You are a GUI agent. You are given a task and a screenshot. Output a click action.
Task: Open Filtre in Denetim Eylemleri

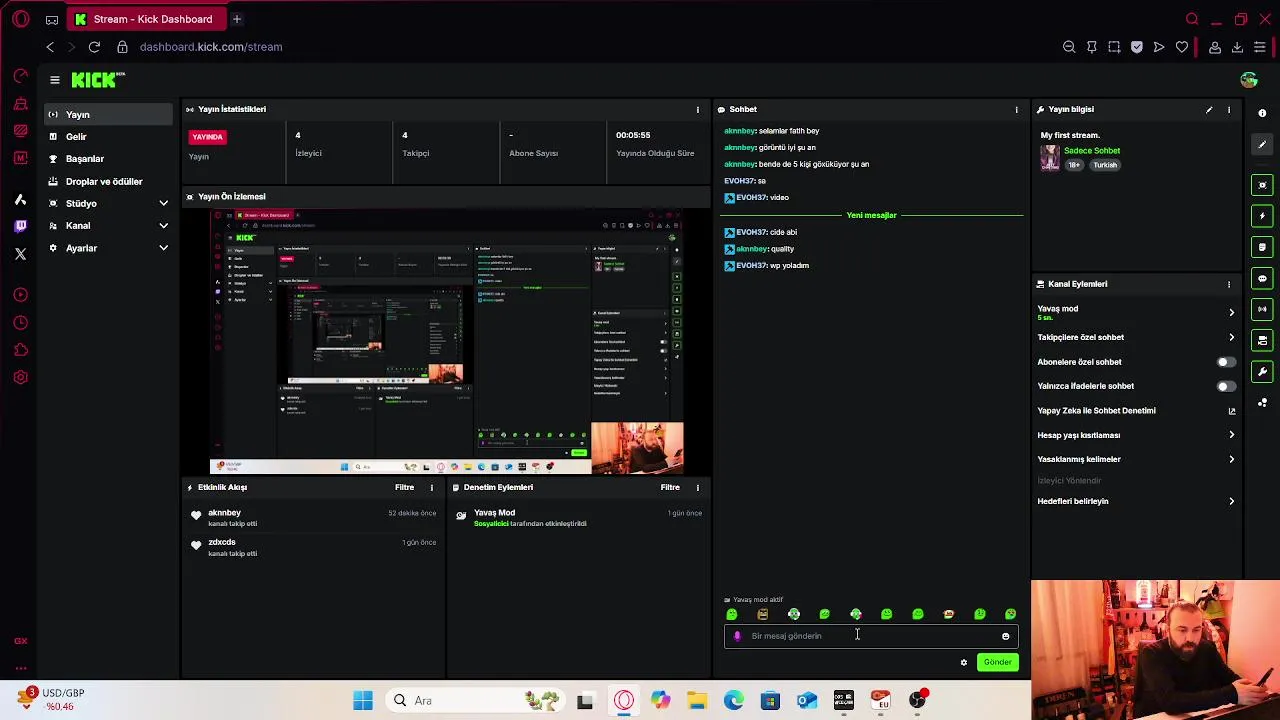coord(670,487)
